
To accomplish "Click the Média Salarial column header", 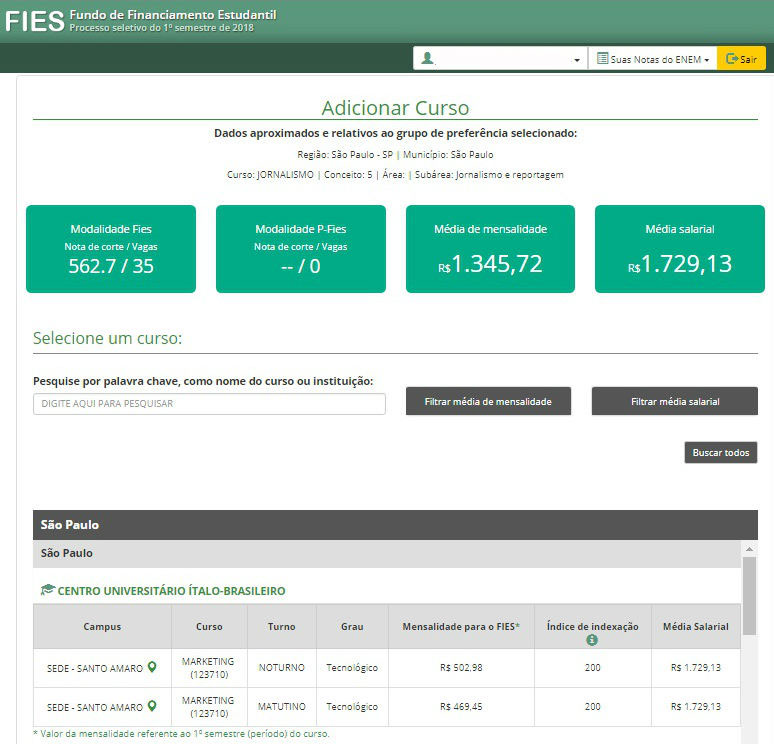I will click(x=696, y=627).
